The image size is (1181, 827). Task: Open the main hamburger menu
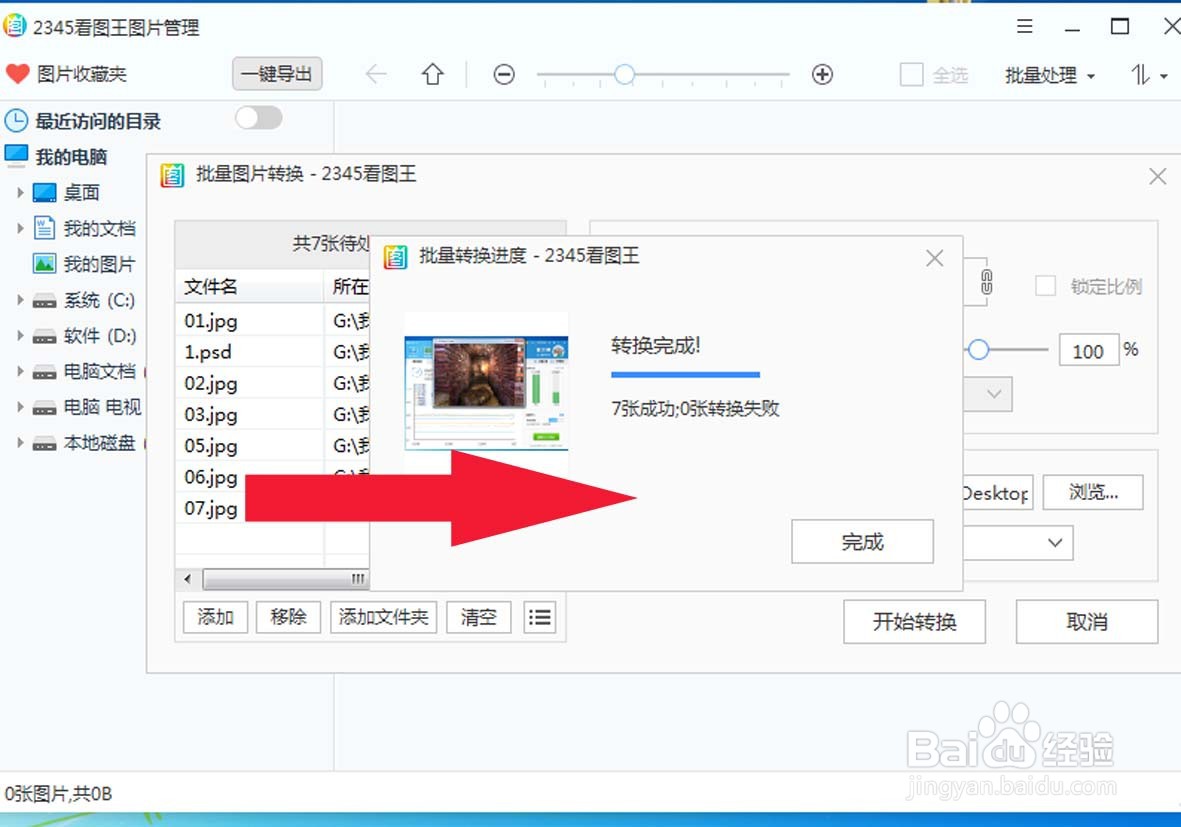click(x=1024, y=26)
